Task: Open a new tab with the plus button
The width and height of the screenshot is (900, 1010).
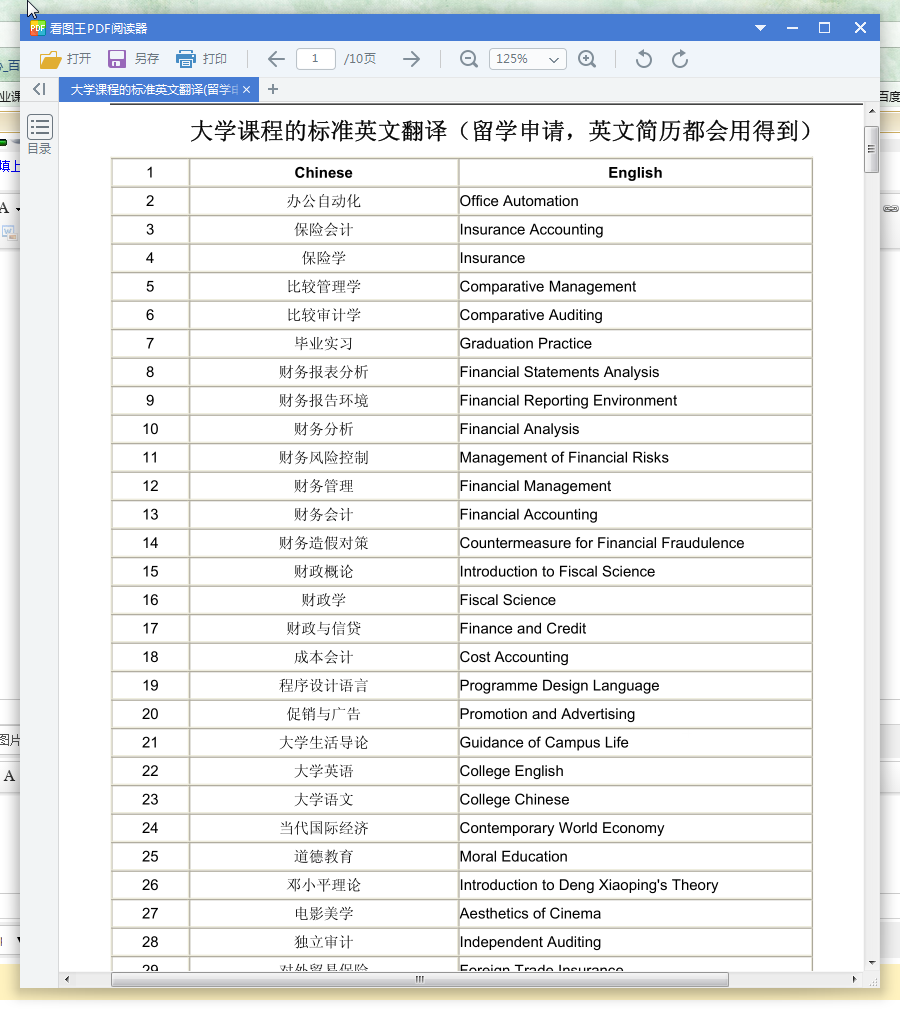Action: pos(272,89)
